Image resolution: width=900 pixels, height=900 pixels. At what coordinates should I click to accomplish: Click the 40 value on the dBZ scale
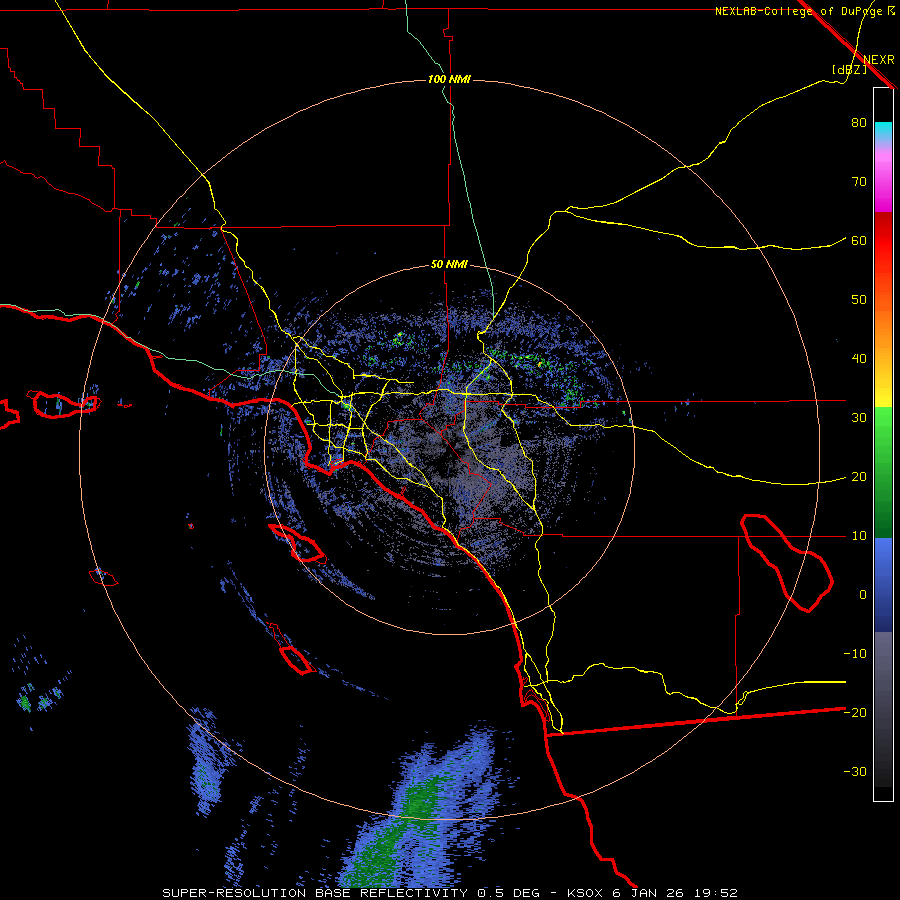[859, 359]
